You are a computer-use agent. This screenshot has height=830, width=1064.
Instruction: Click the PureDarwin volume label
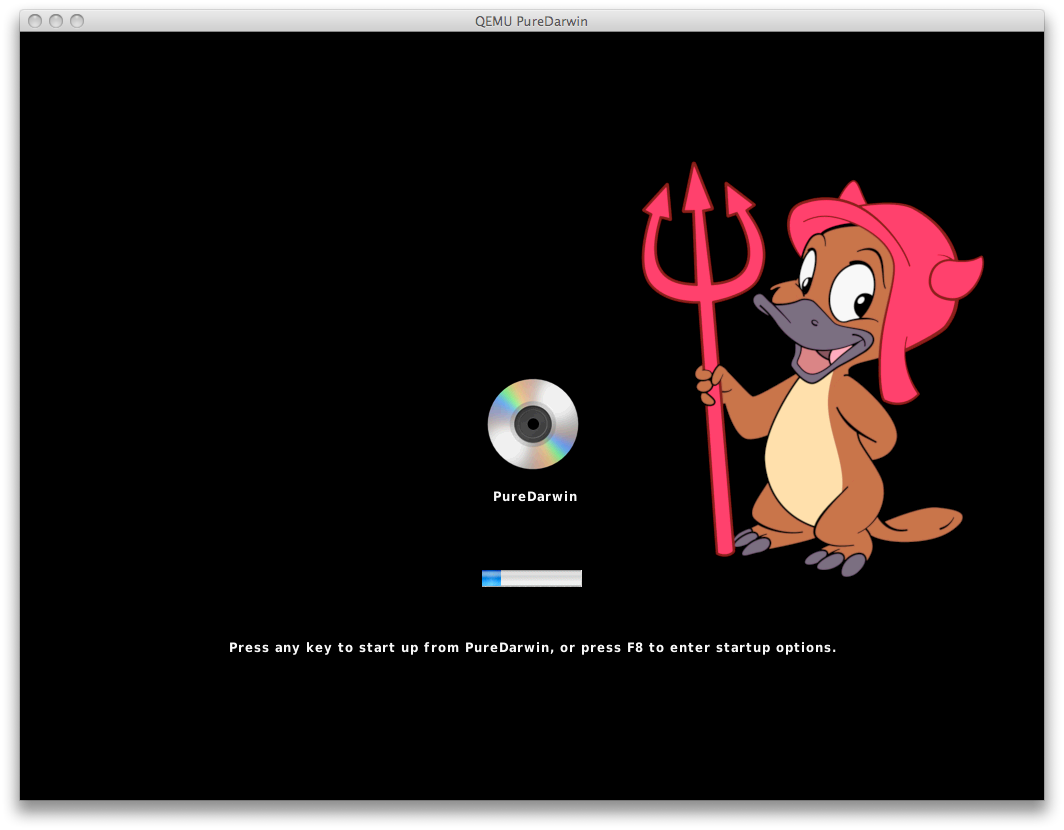tap(535, 497)
